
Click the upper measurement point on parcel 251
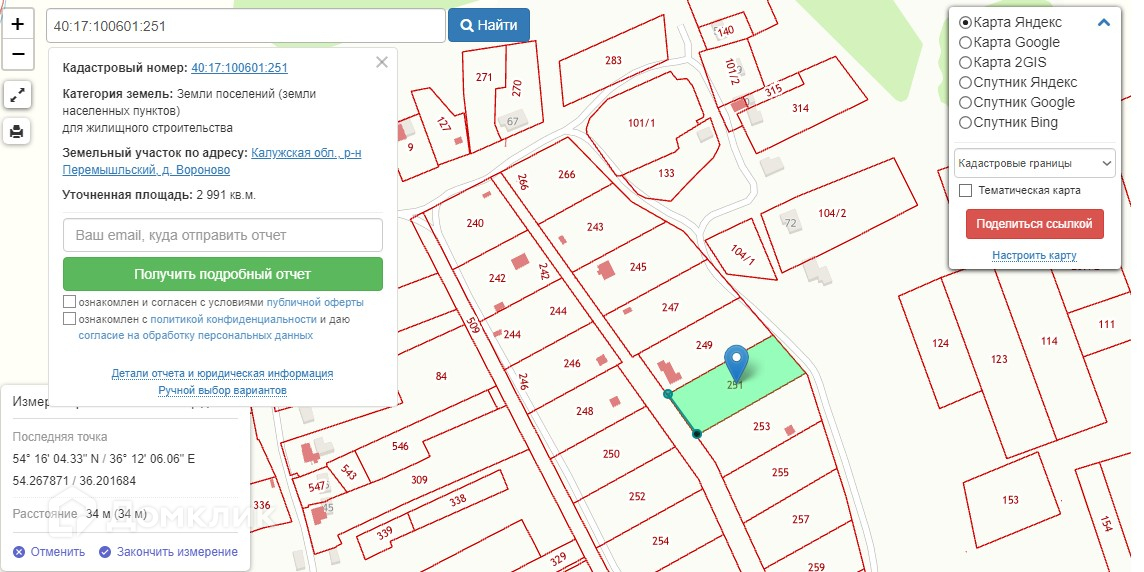tap(668, 394)
